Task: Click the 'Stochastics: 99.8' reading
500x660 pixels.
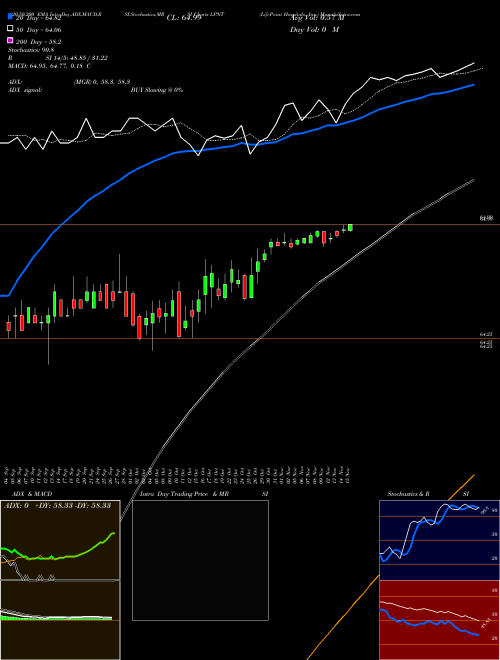Action: pyautogui.click(x=31, y=50)
